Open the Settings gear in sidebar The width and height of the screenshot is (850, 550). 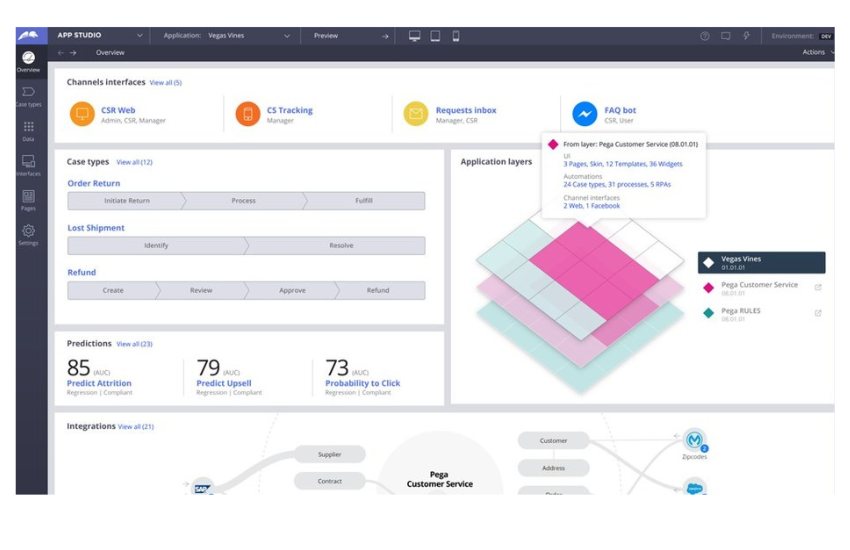29,235
